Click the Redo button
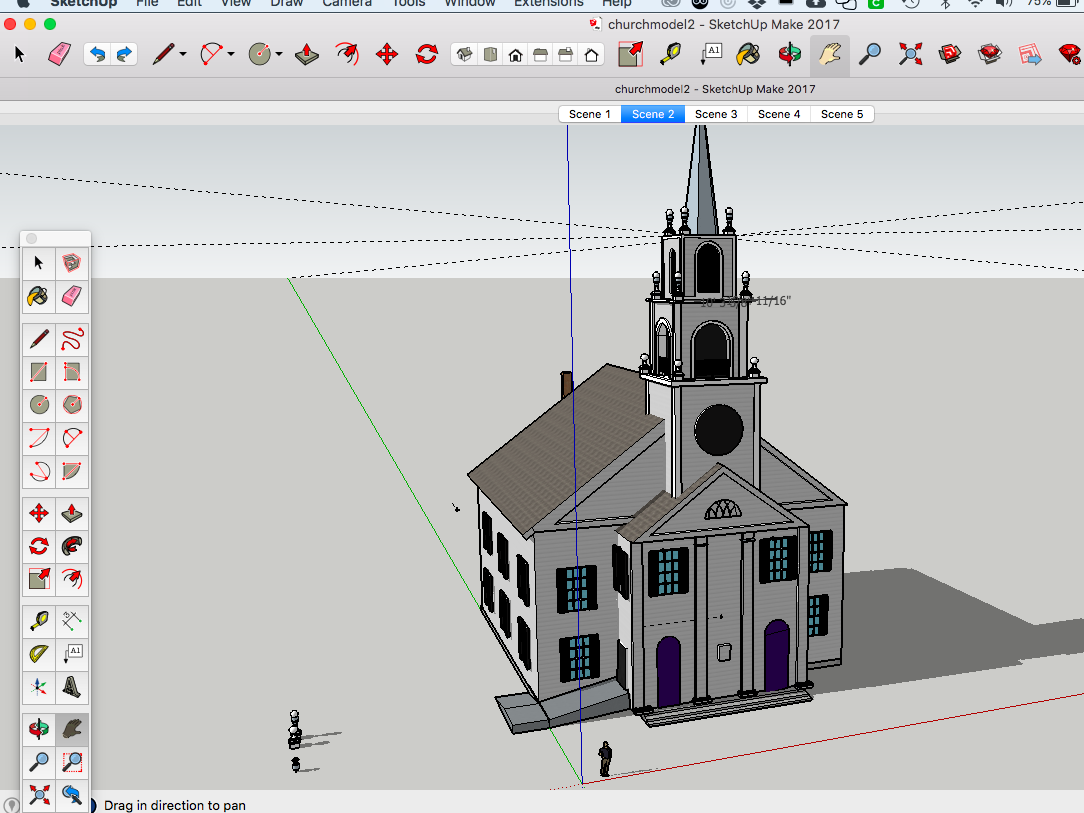This screenshot has height=813, width=1084. click(x=123, y=54)
